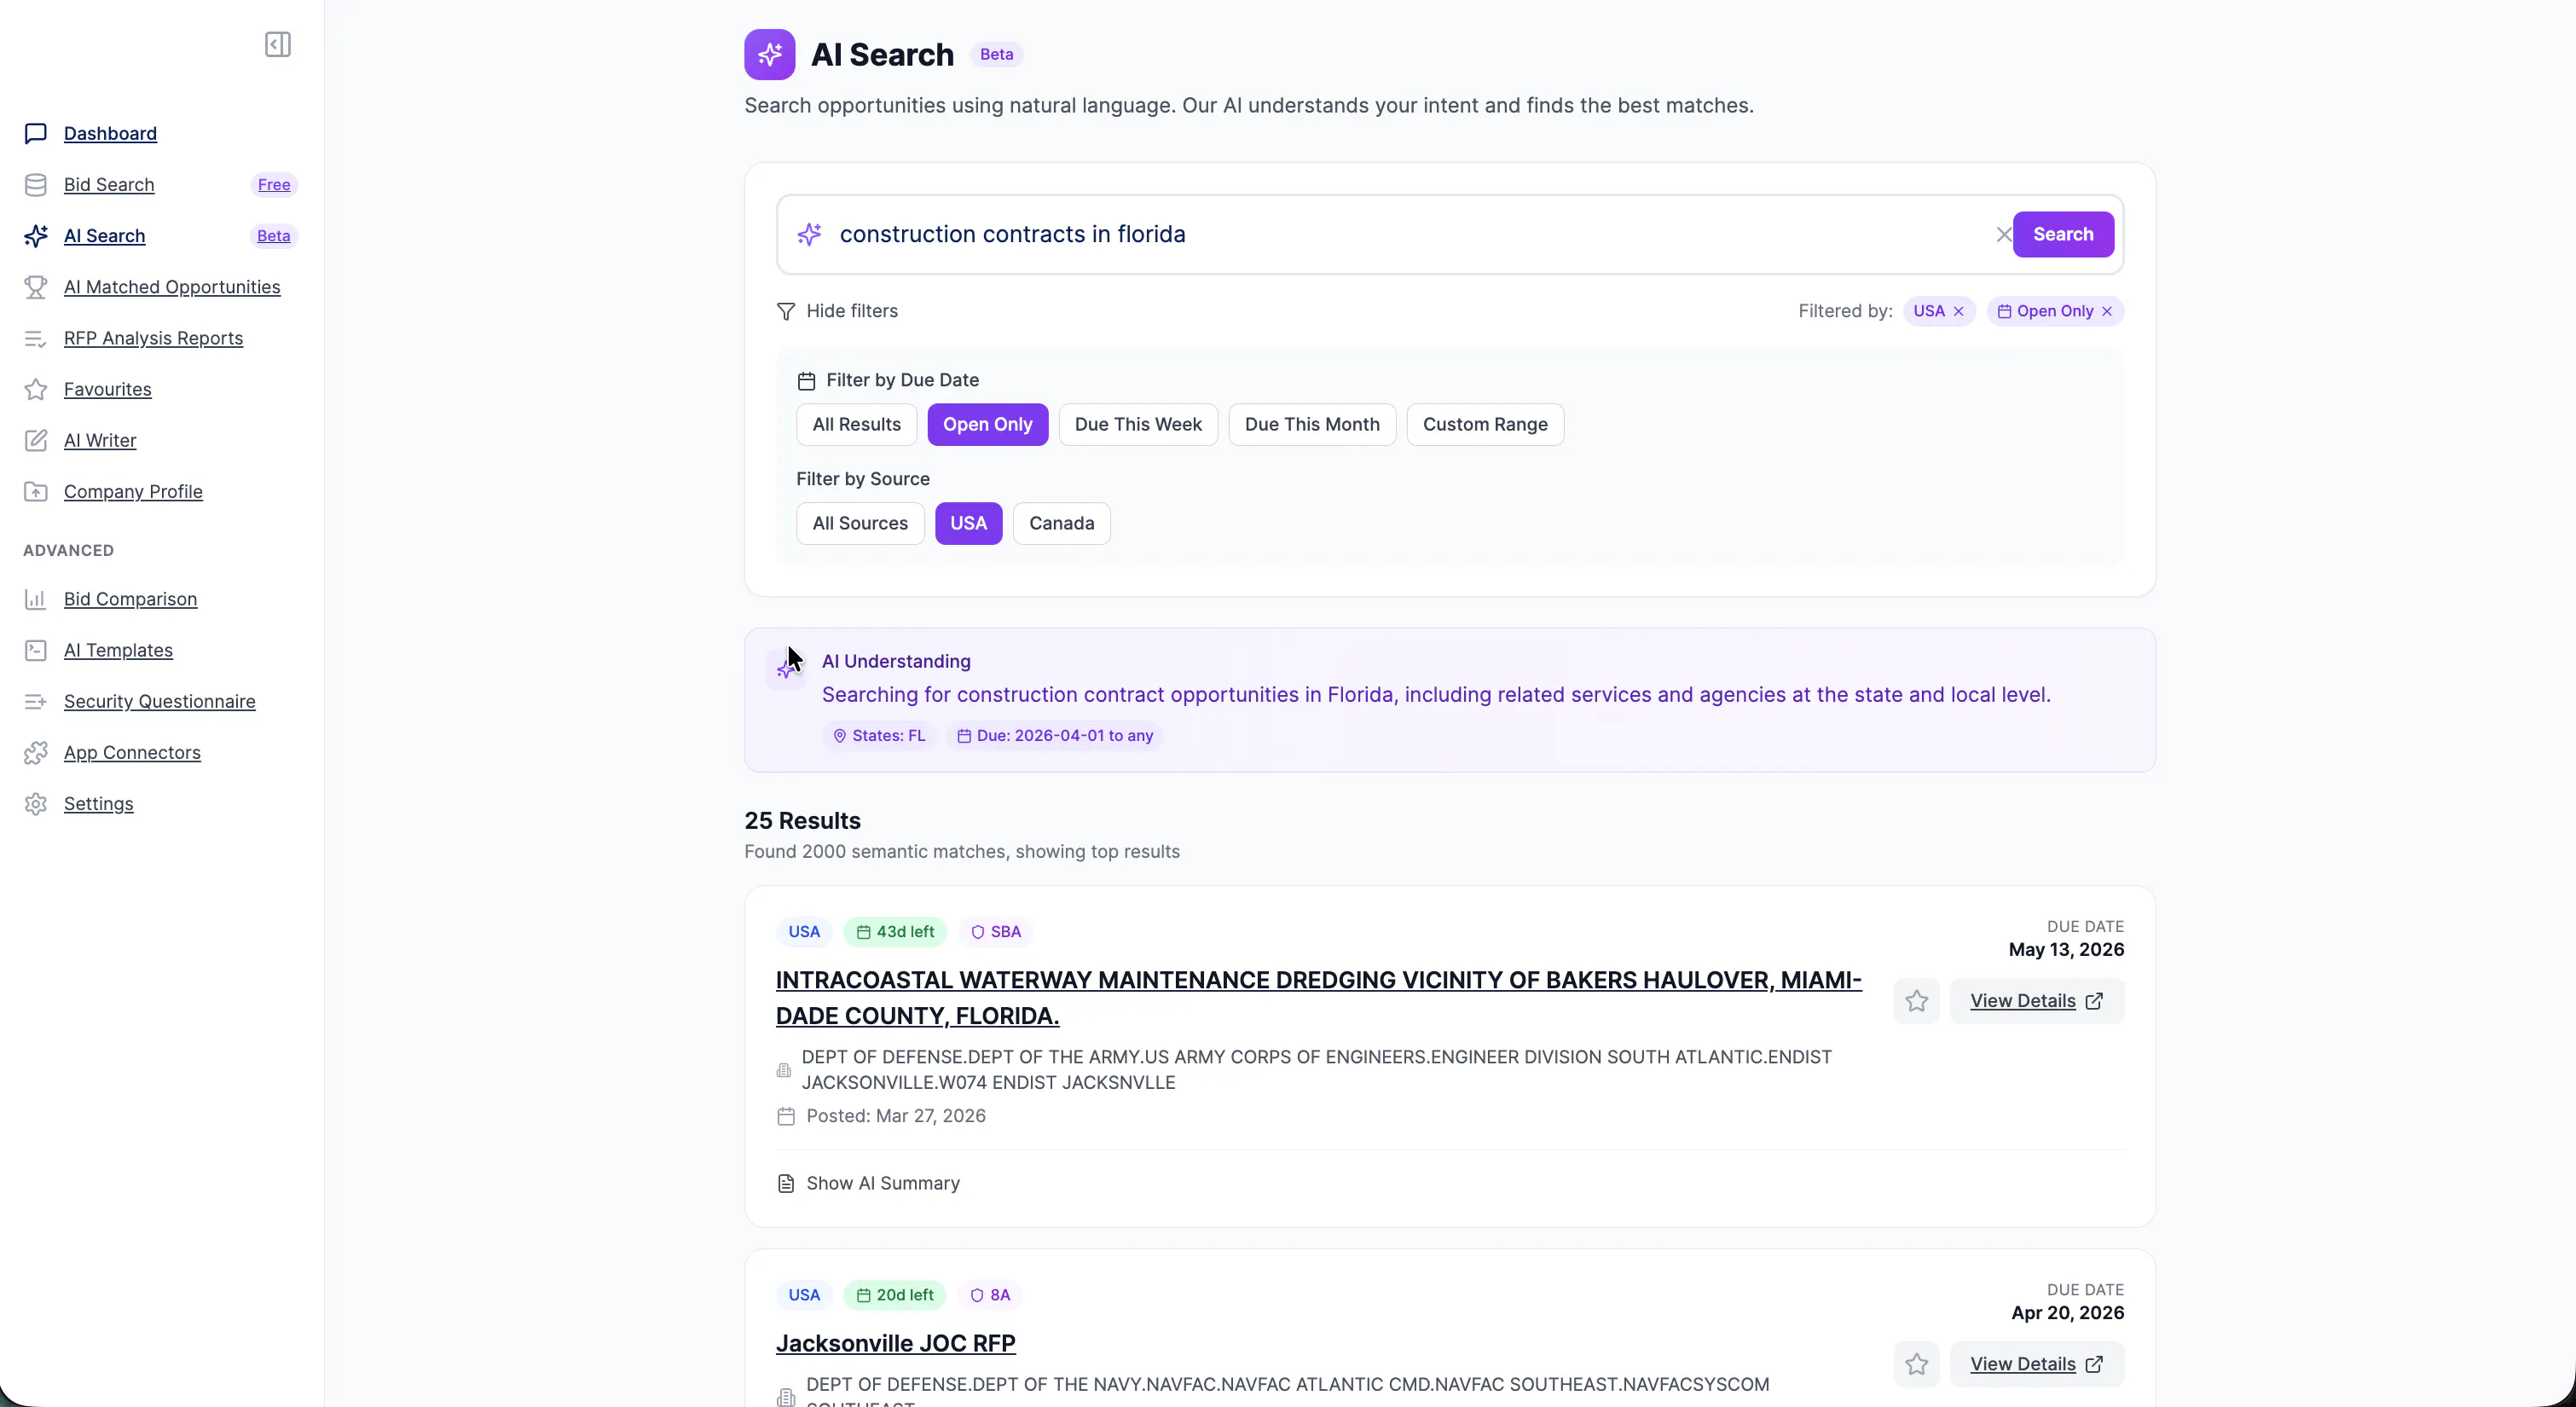This screenshot has width=2576, height=1407.
Task: Open Bid Comparison page
Action: (x=130, y=599)
